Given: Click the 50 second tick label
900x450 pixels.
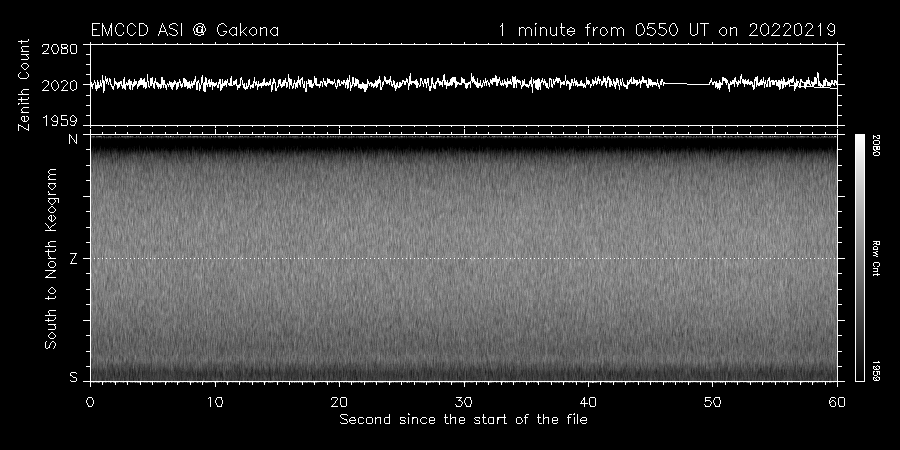Looking at the screenshot, I should point(713,402).
